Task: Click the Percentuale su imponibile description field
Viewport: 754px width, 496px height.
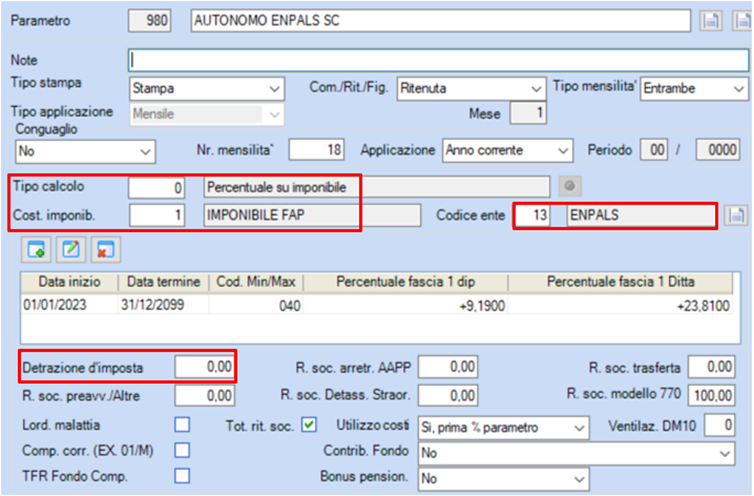Action: (377, 187)
